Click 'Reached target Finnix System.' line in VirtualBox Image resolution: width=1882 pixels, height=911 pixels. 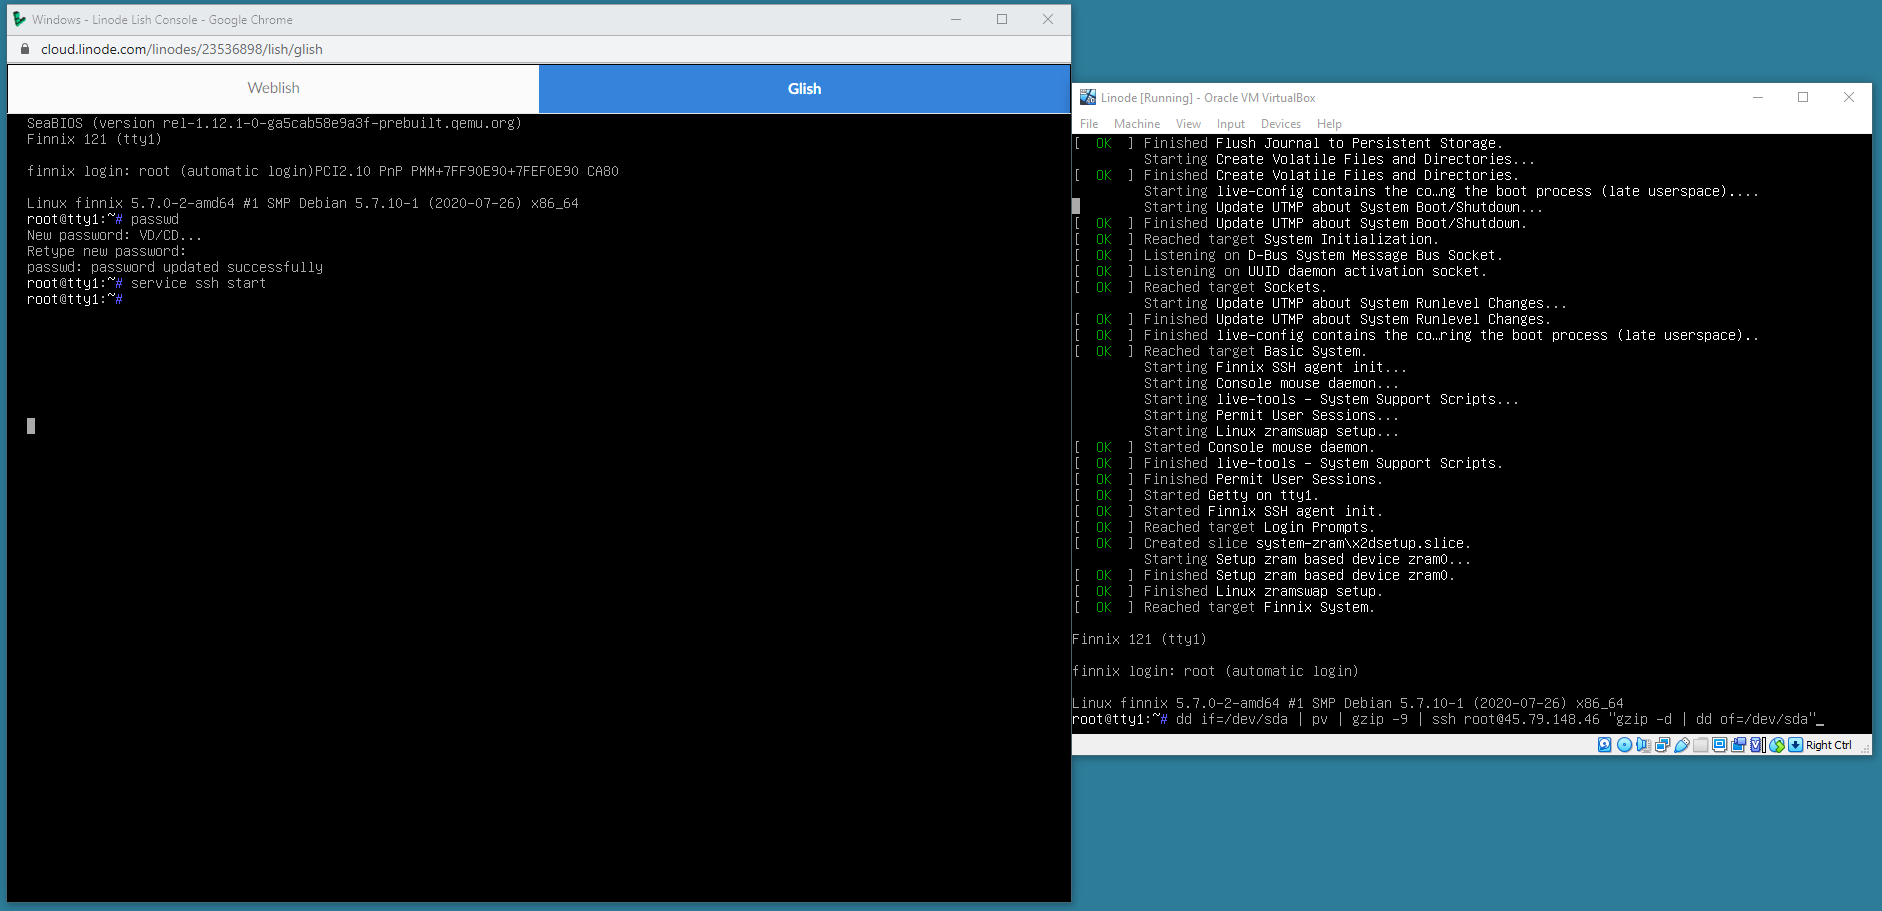click(1259, 607)
